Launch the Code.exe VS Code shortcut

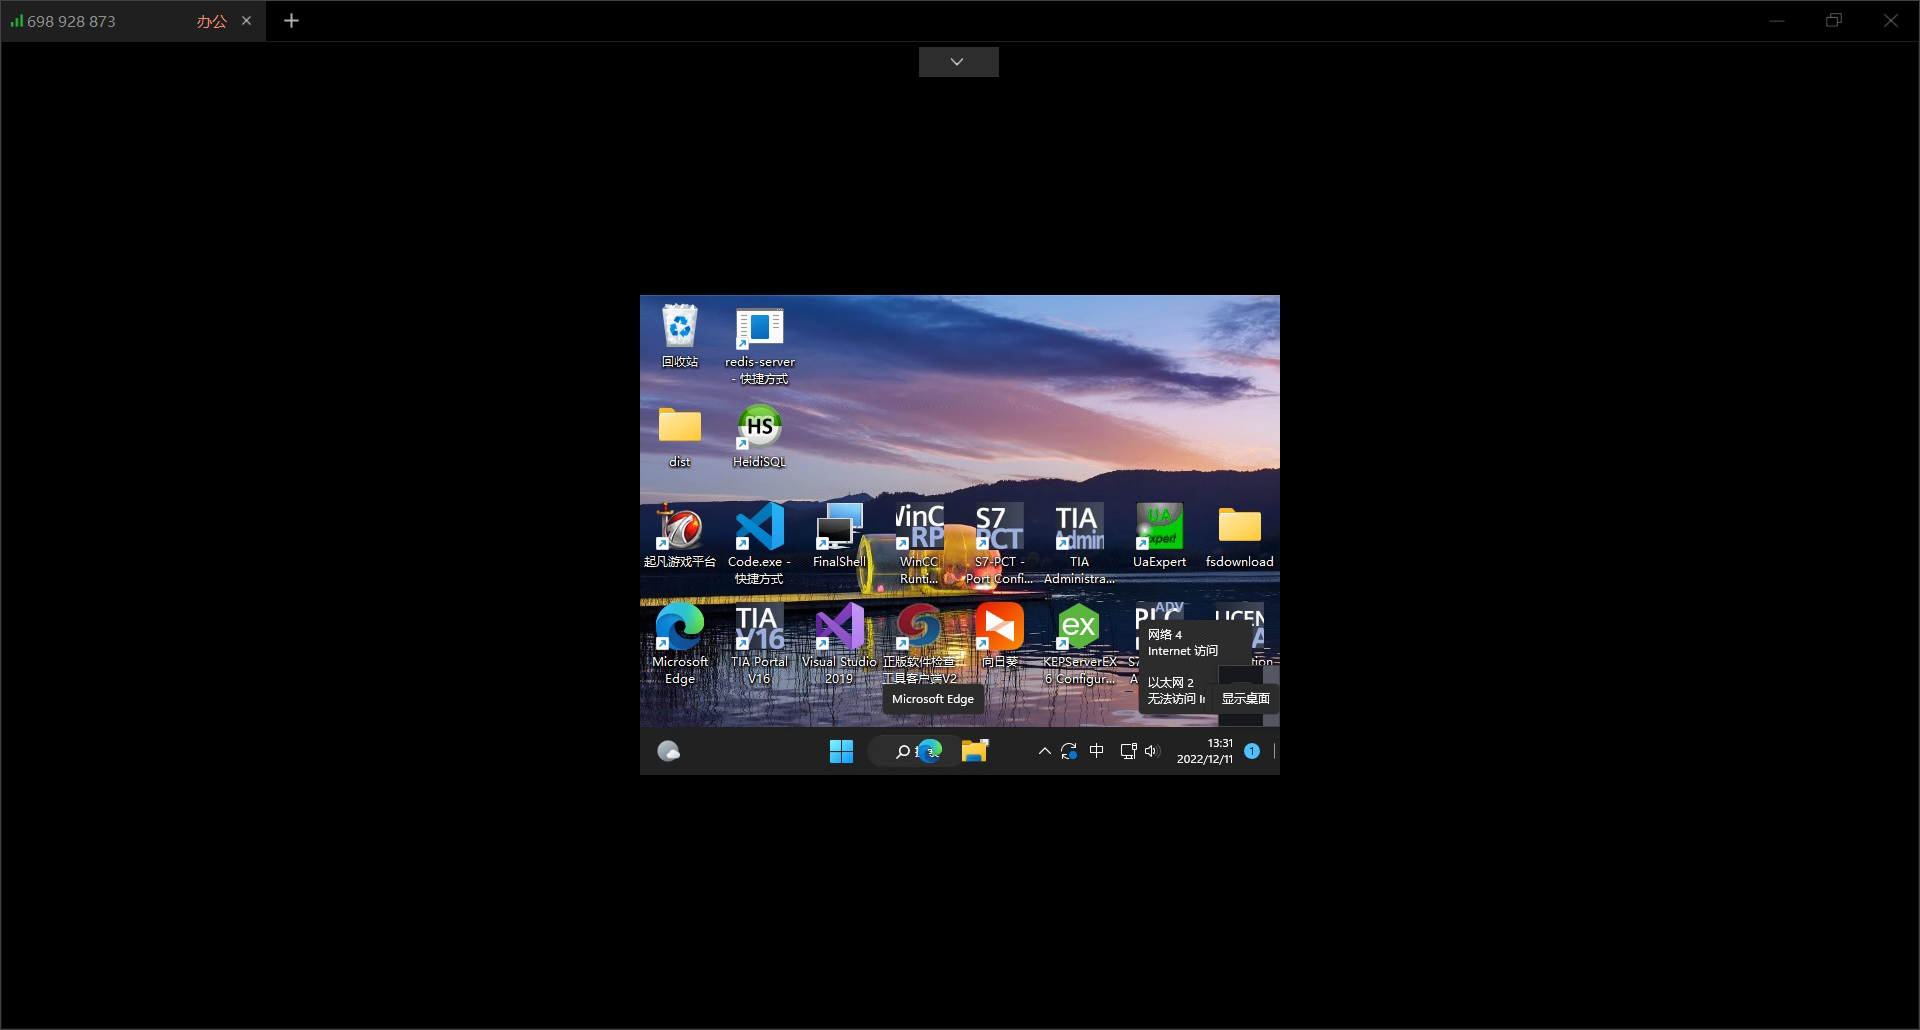[x=760, y=544]
